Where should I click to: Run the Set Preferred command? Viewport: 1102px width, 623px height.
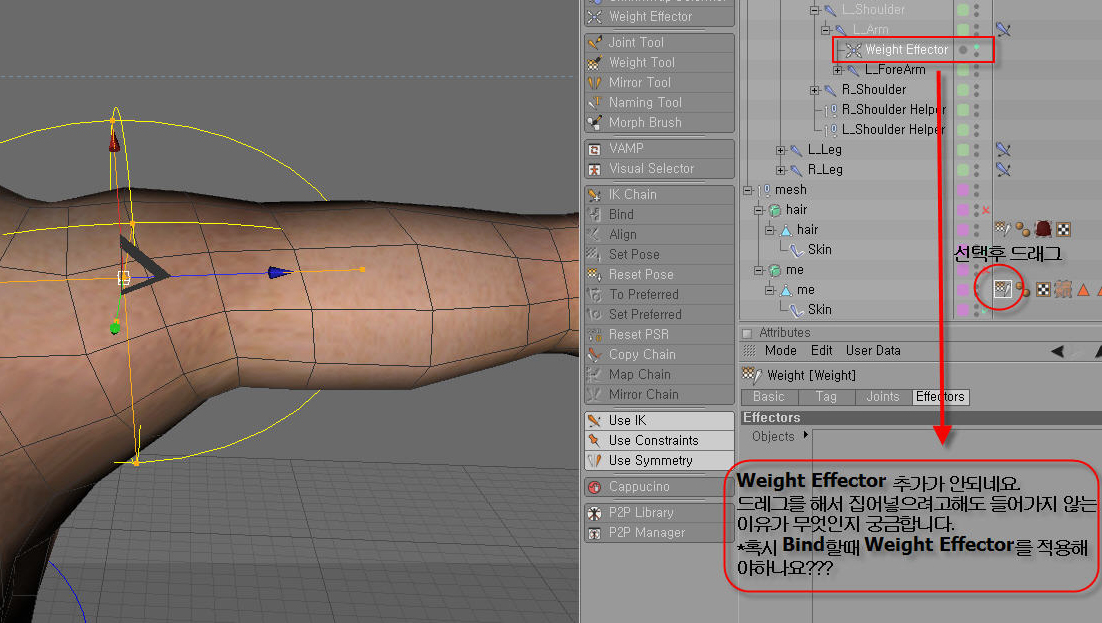[x=659, y=314]
